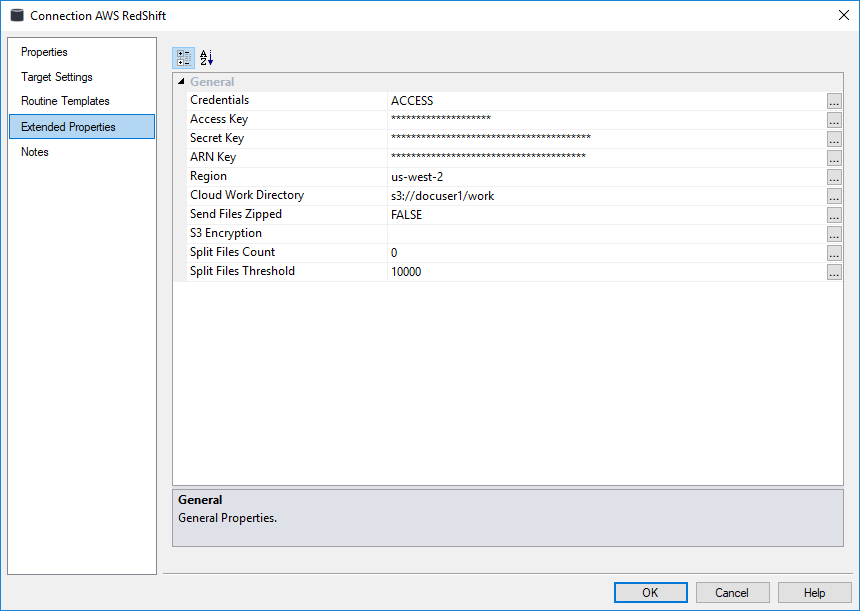Select the Split Files Count label
The height and width of the screenshot is (614, 863).
coord(232,252)
